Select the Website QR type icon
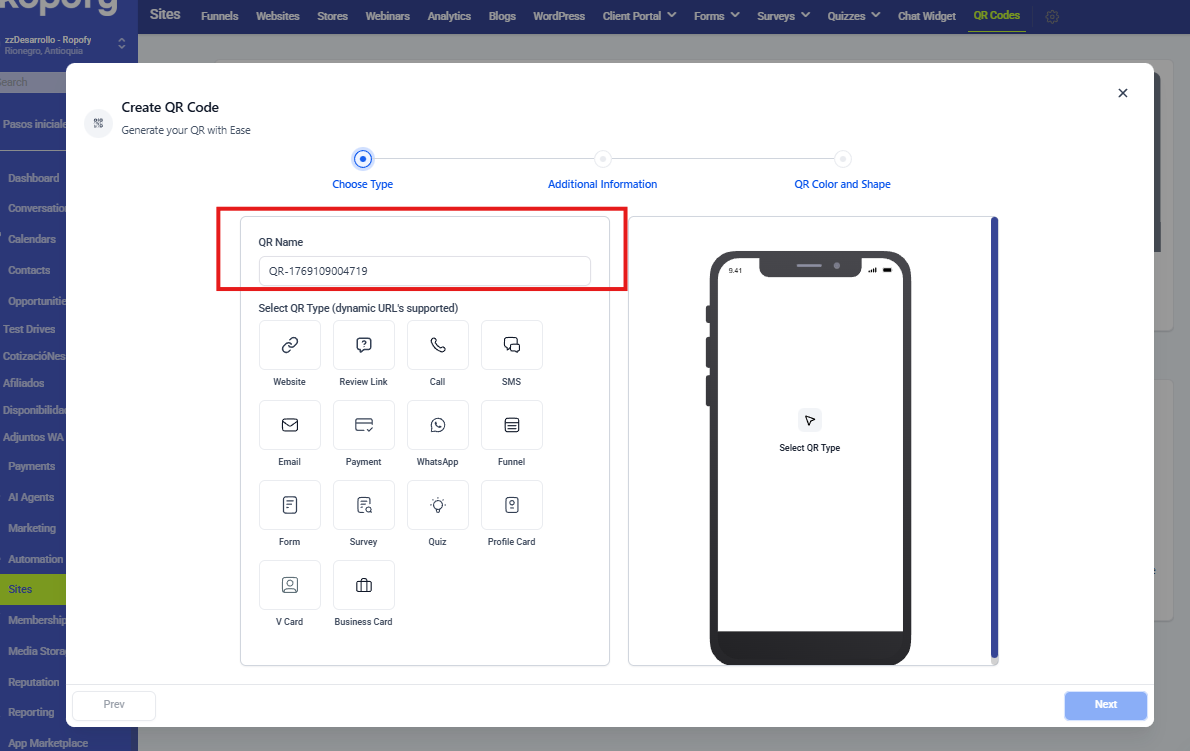 290,345
